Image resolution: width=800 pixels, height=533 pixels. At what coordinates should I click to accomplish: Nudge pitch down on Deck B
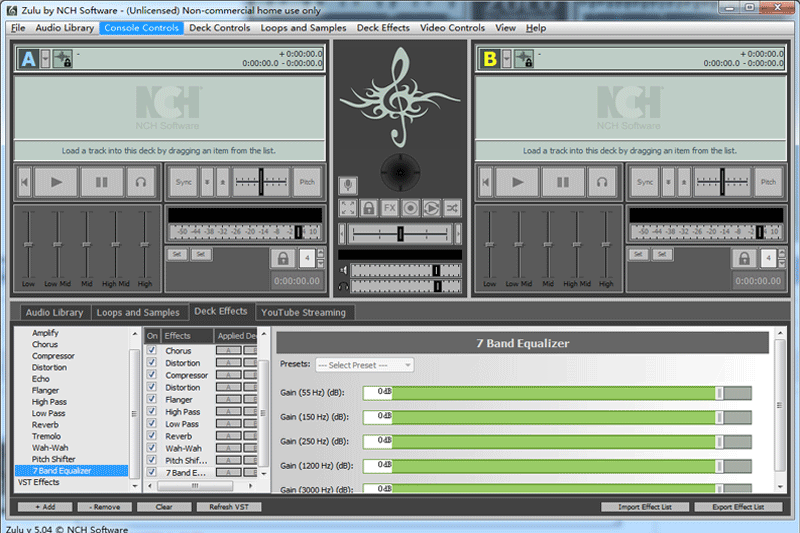tap(668, 182)
